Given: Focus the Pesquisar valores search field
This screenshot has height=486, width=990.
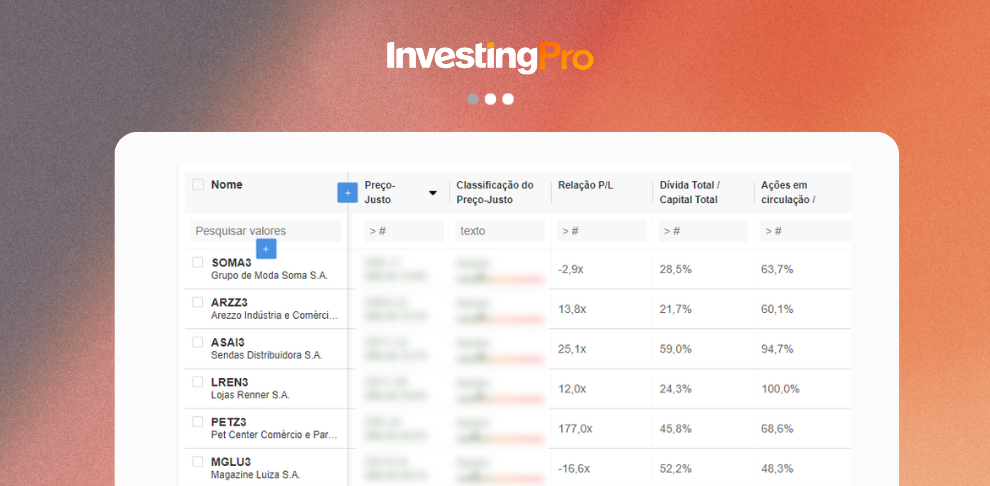Looking at the screenshot, I should 266,231.
